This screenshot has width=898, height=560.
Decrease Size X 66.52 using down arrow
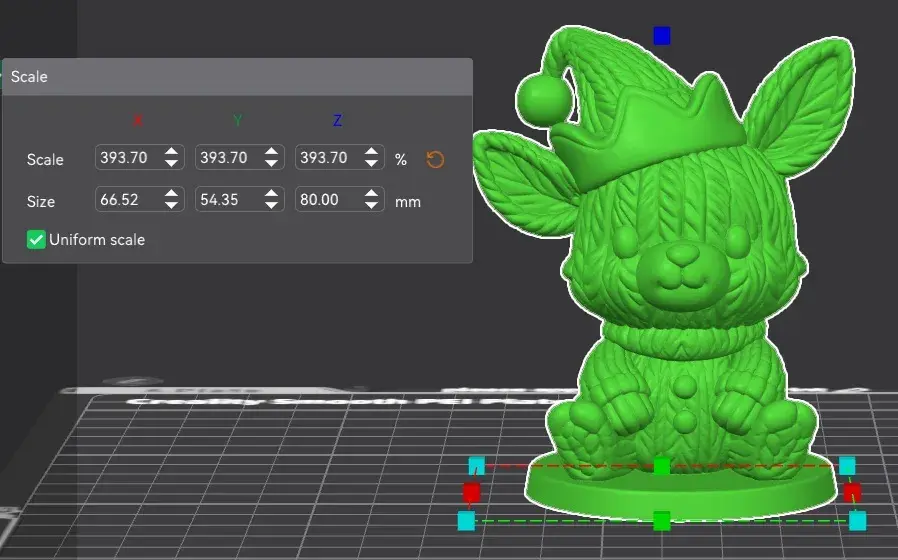point(171,205)
